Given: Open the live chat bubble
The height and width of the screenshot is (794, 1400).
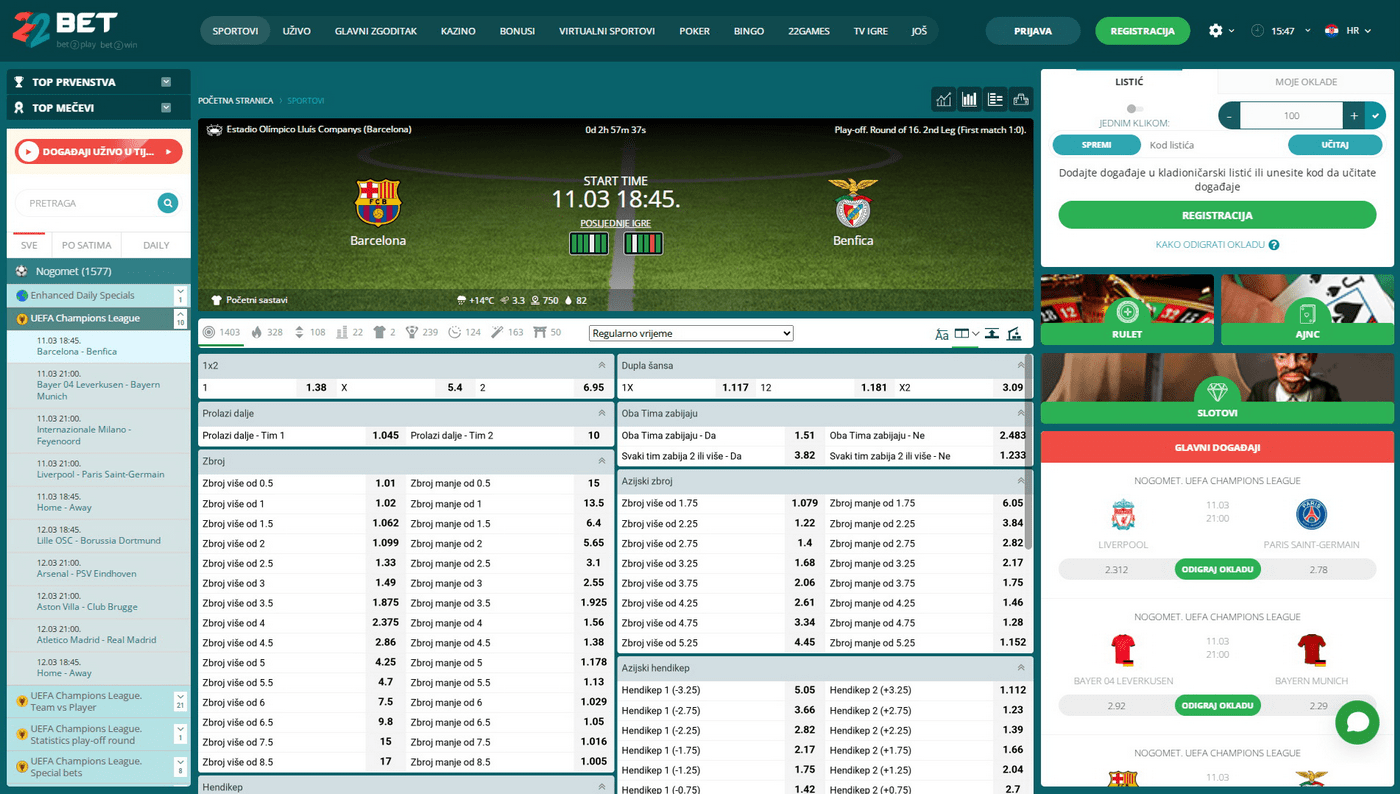Looking at the screenshot, I should click(x=1357, y=722).
